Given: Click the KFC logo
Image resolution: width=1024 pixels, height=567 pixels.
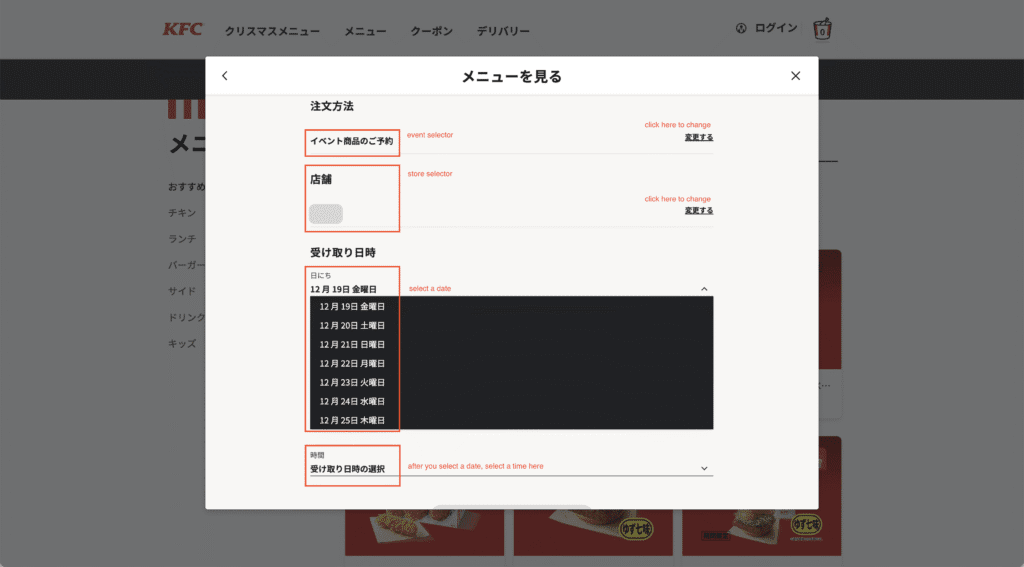Looking at the screenshot, I should (x=182, y=29).
